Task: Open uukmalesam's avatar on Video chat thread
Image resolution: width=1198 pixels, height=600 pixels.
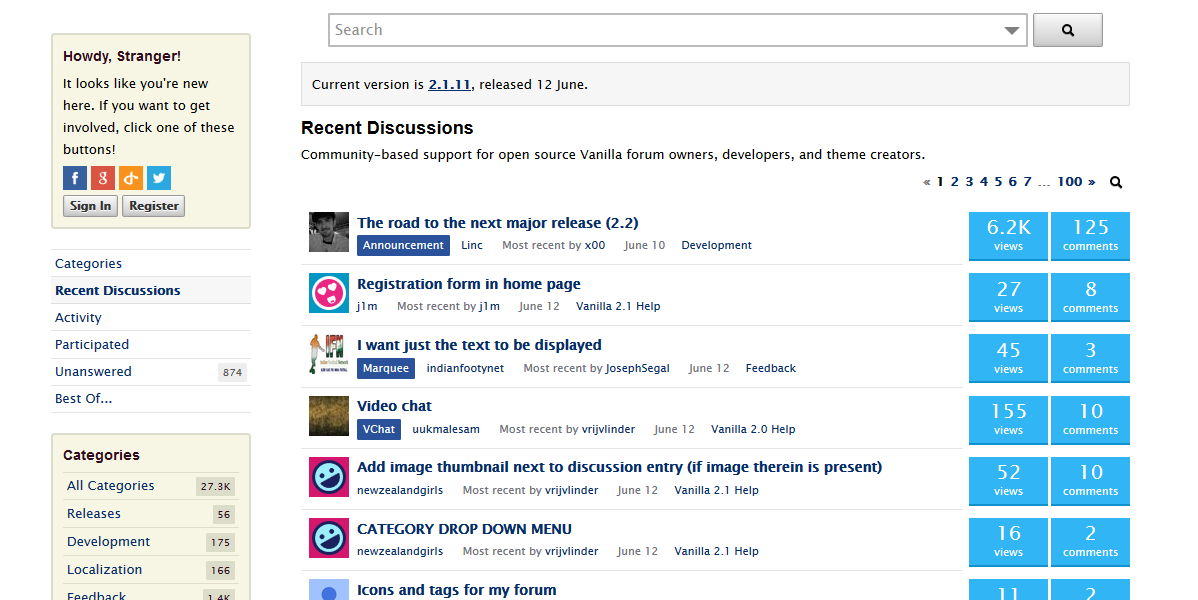Action: pos(329,416)
